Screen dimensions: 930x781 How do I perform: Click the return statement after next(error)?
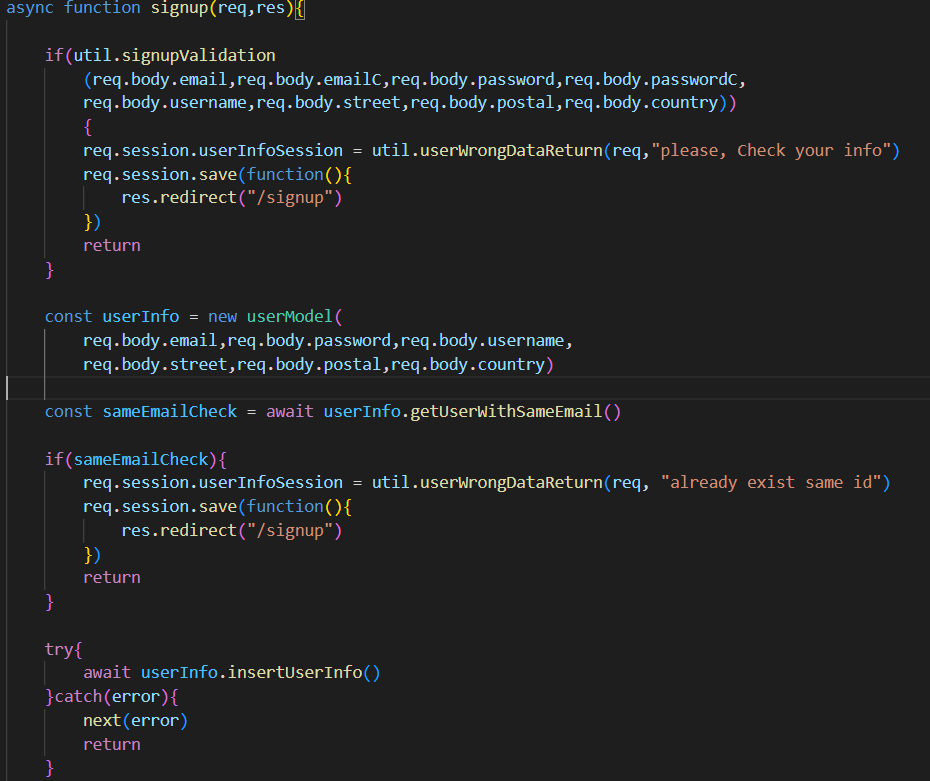tap(112, 744)
